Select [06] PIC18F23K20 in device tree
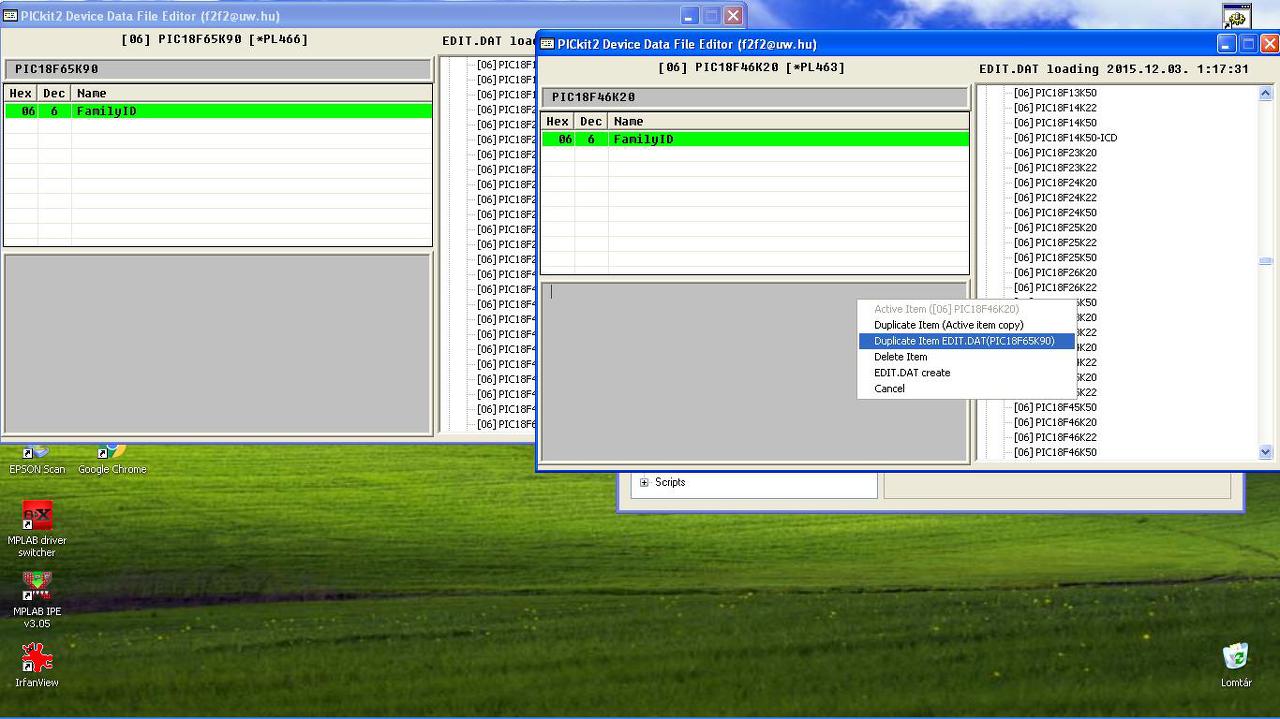This screenshot has height=719, width=1280. (x=1055, y=153)
